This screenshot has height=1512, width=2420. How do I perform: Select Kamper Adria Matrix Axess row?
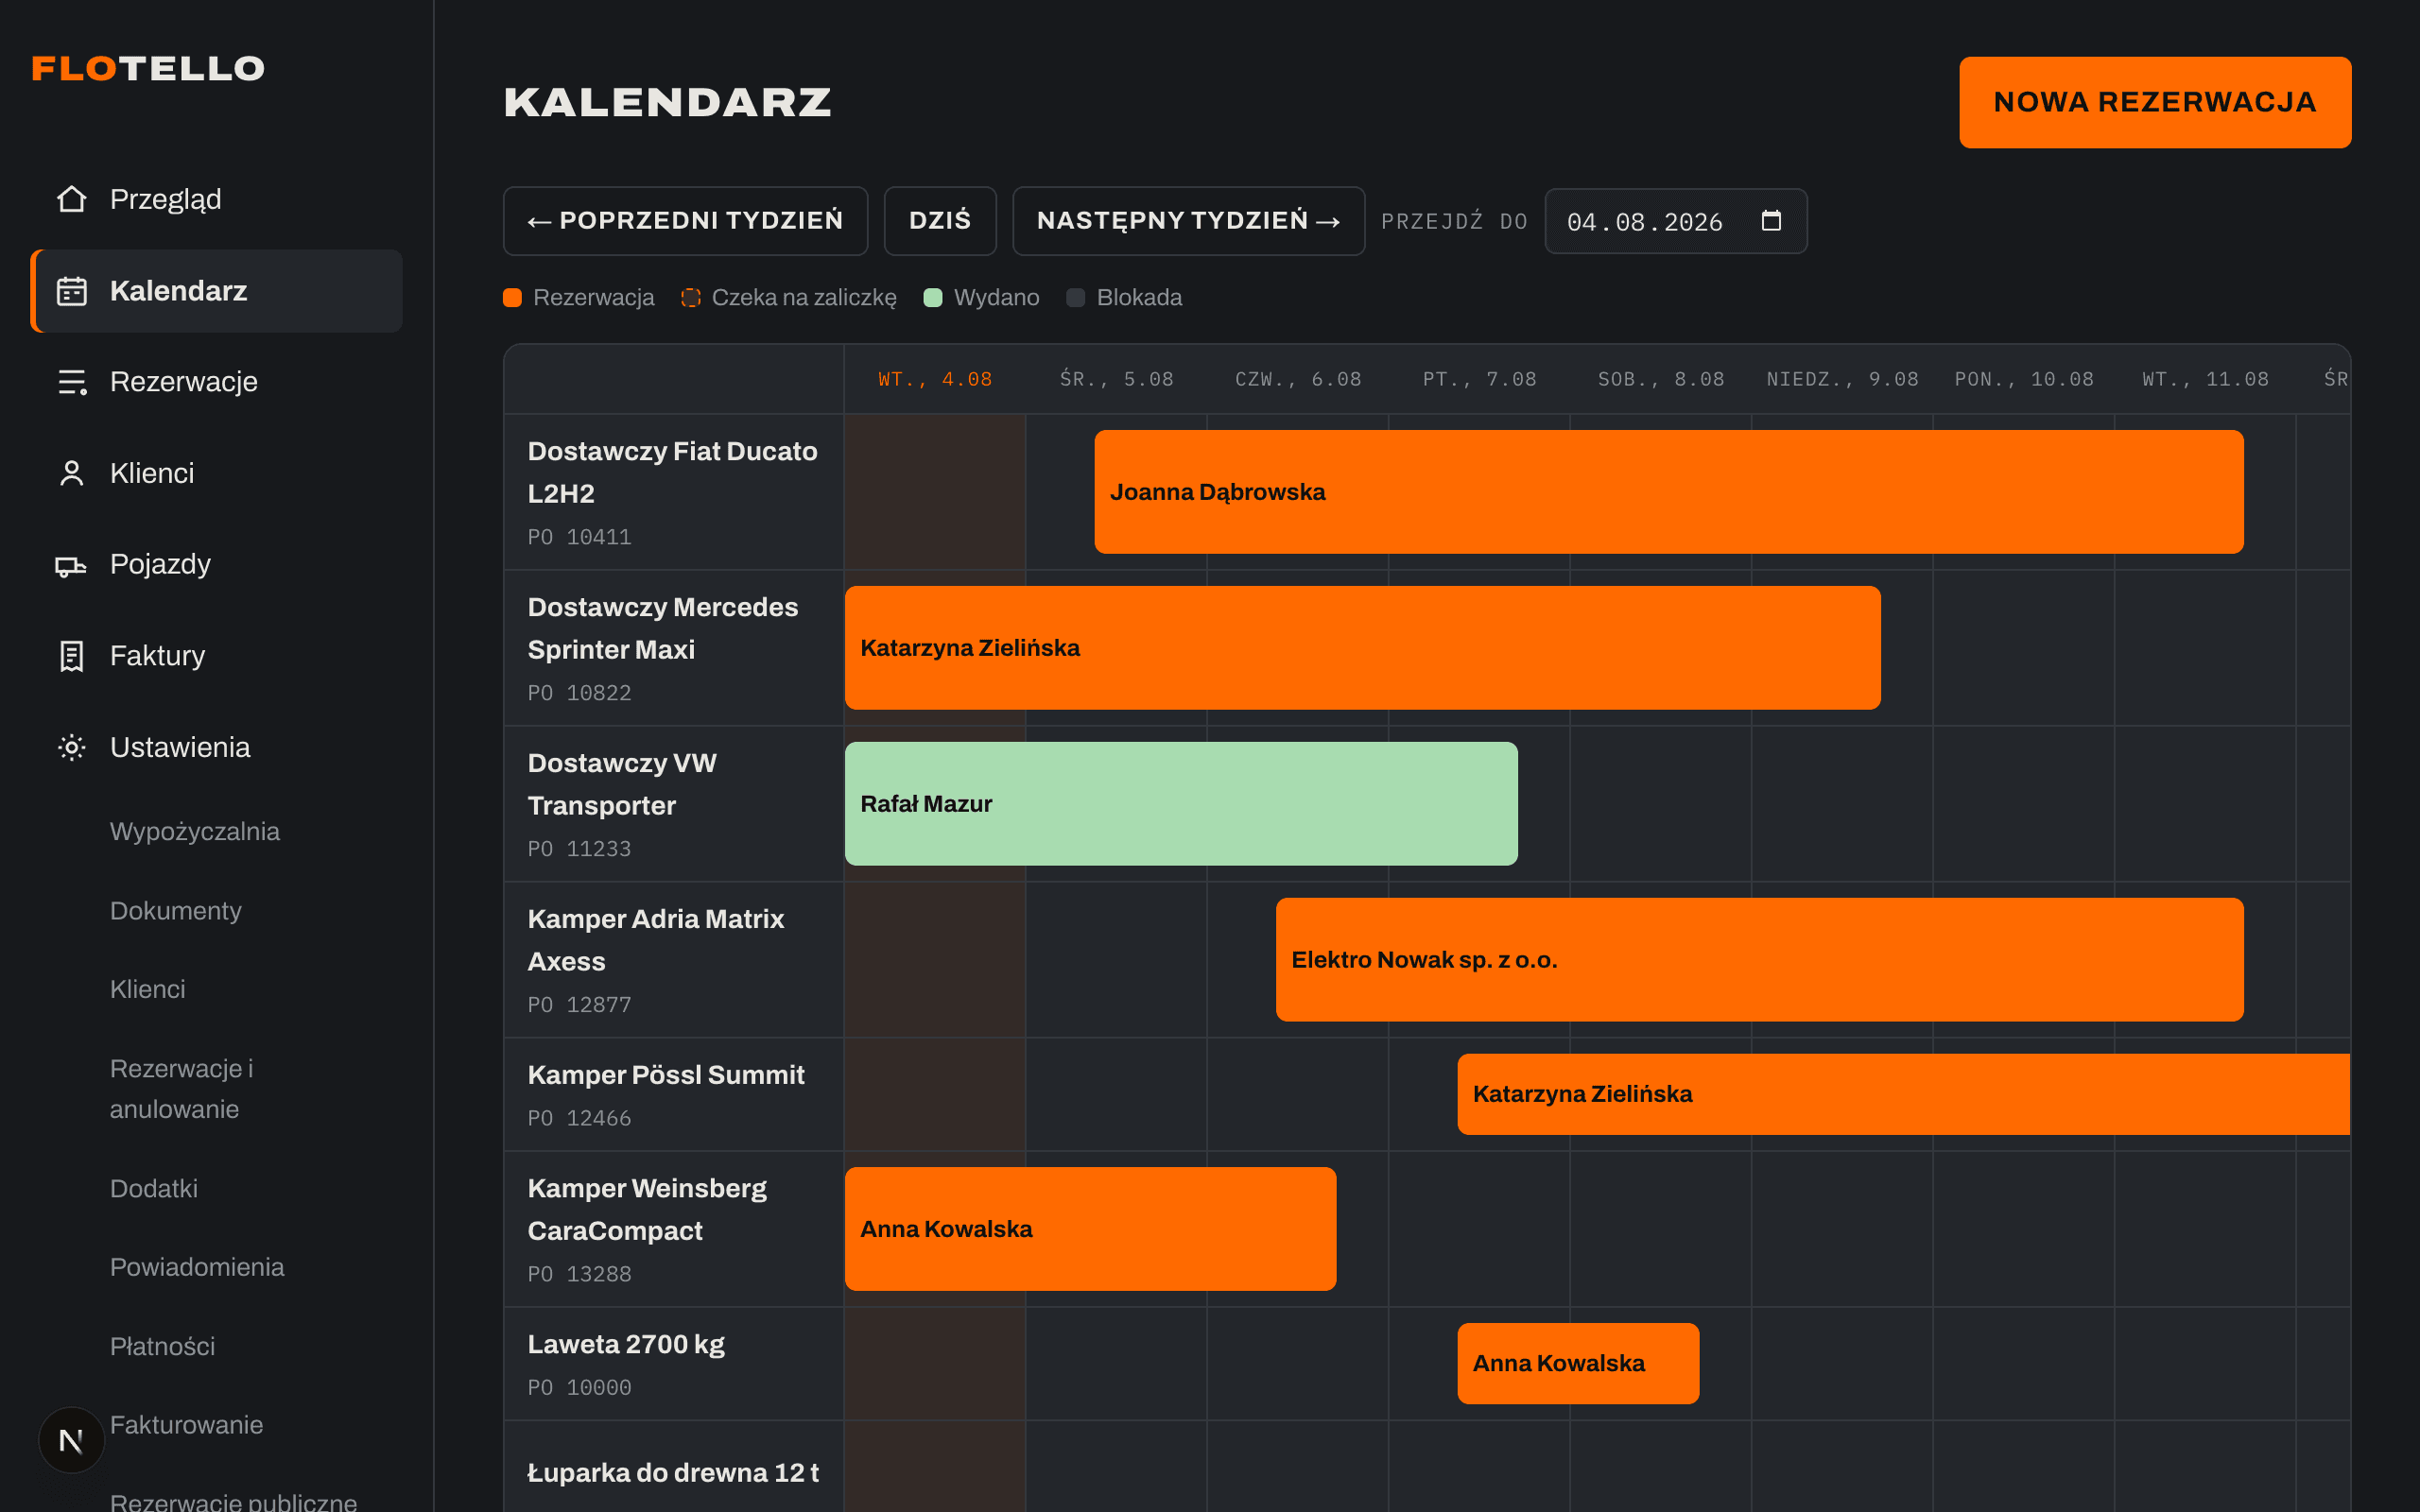[674, 960]
